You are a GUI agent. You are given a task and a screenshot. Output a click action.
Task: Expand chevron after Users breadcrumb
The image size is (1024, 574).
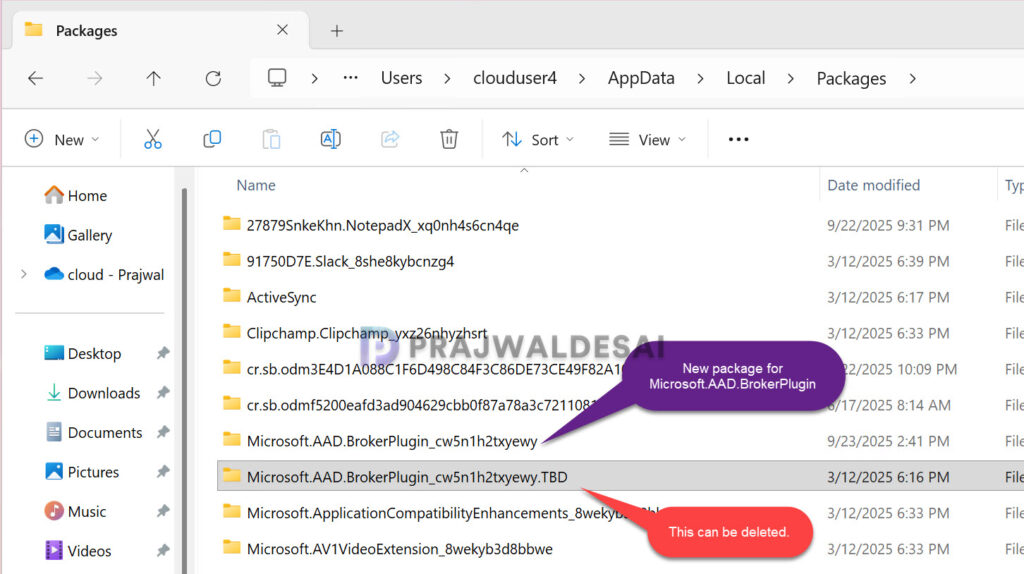pos(447,78)
